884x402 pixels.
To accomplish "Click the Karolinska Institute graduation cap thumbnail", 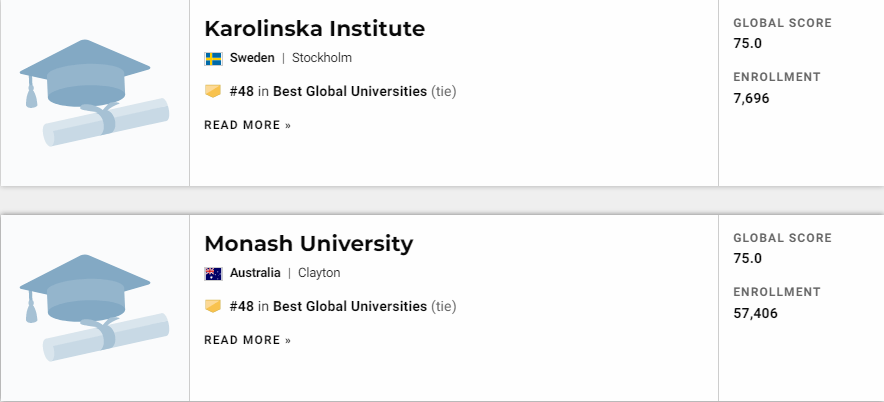I will 94,93.
